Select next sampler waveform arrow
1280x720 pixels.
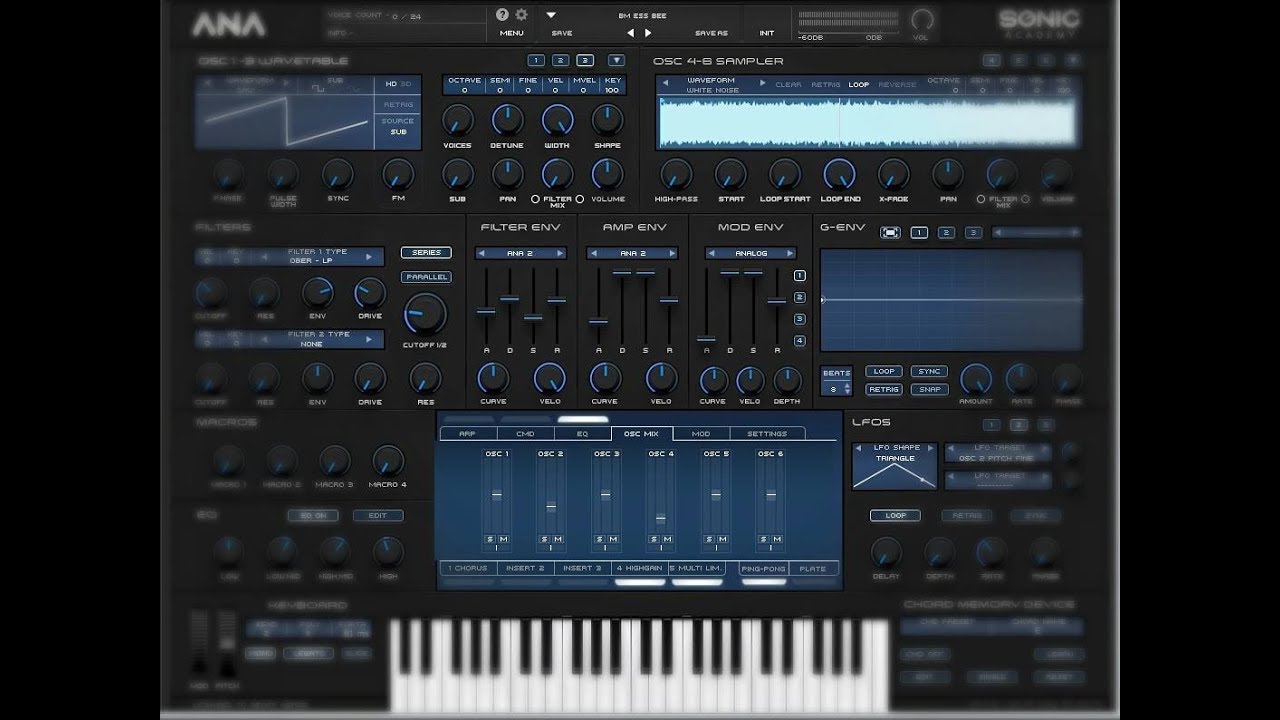tap(764, 83)
